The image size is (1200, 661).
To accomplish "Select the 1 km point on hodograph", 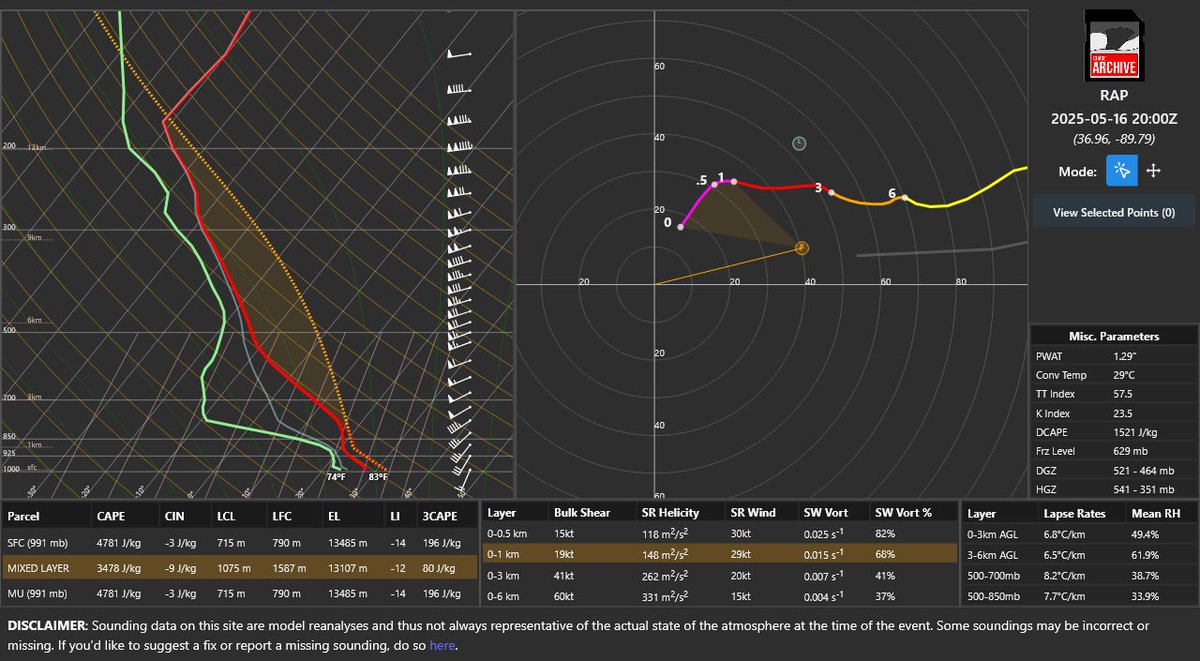I will point(734,181).
